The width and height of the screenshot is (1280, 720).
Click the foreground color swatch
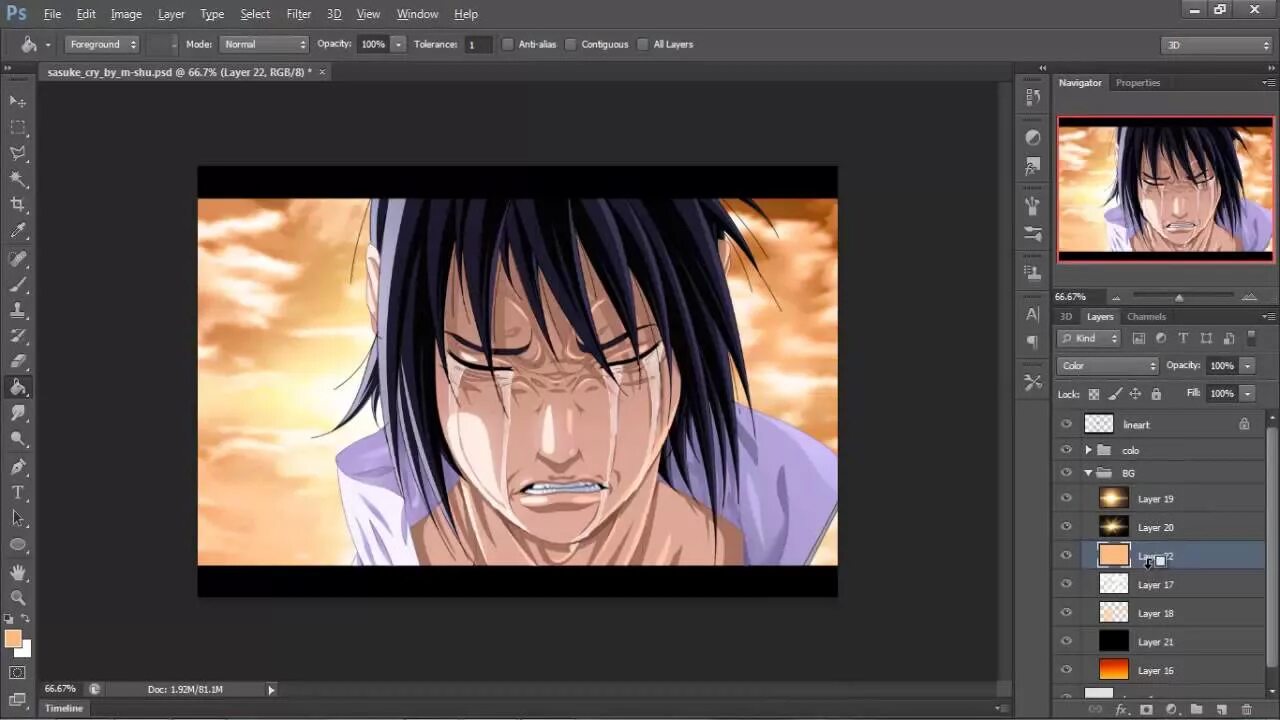pos(13,639)
